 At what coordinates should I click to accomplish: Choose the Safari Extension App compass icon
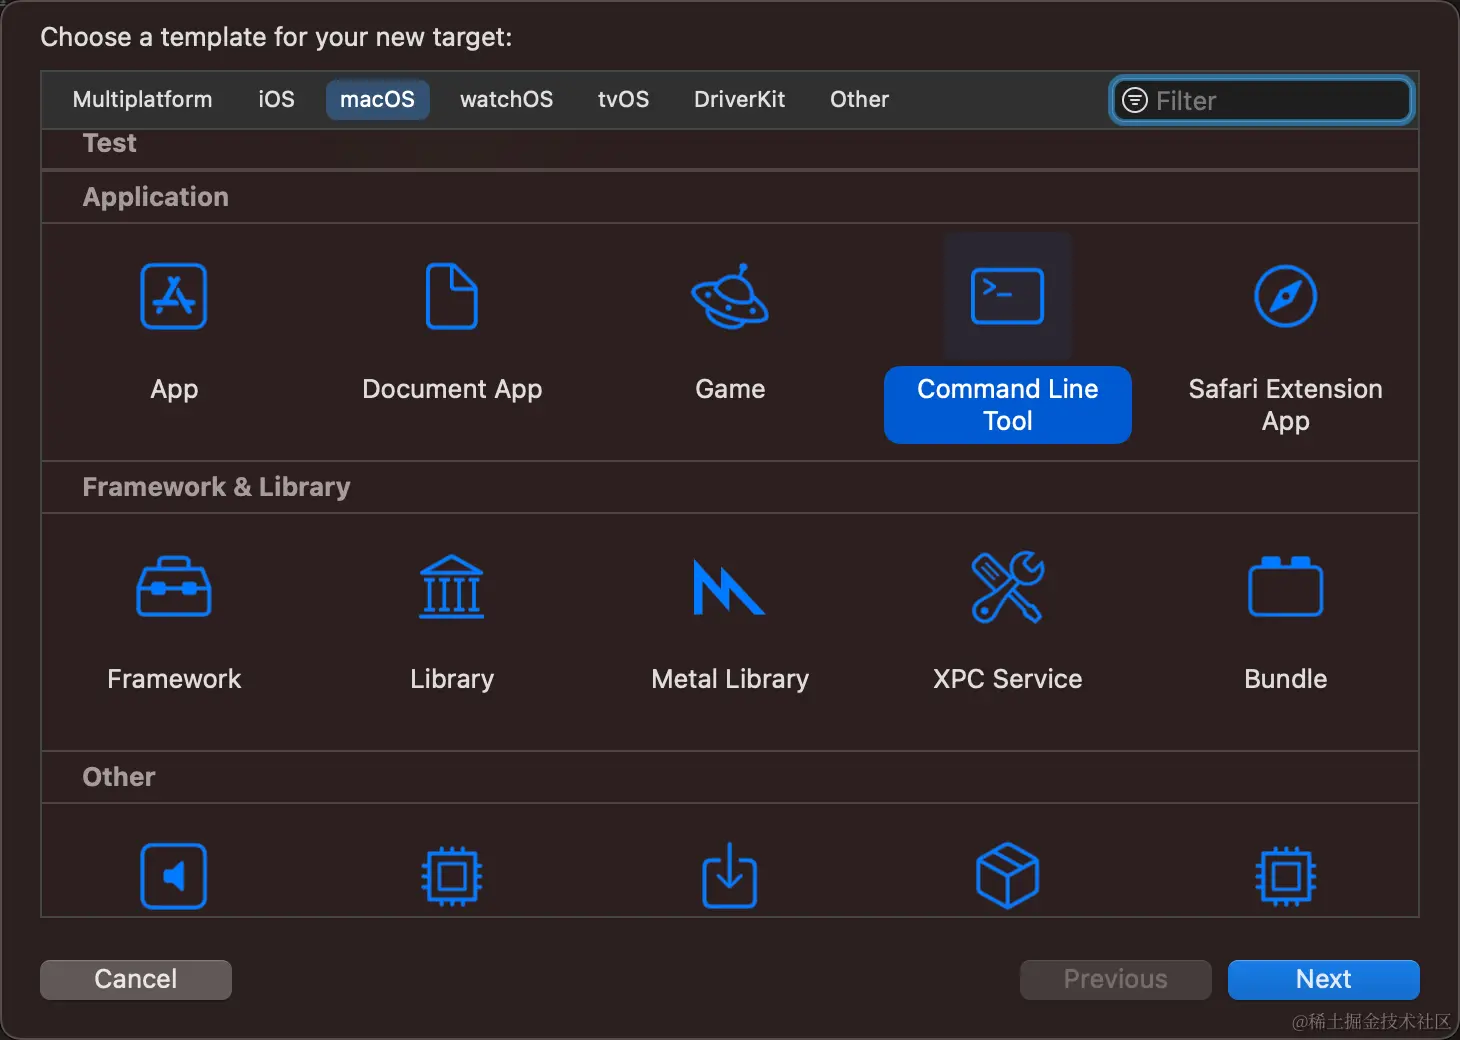(x=1286, y=296)
